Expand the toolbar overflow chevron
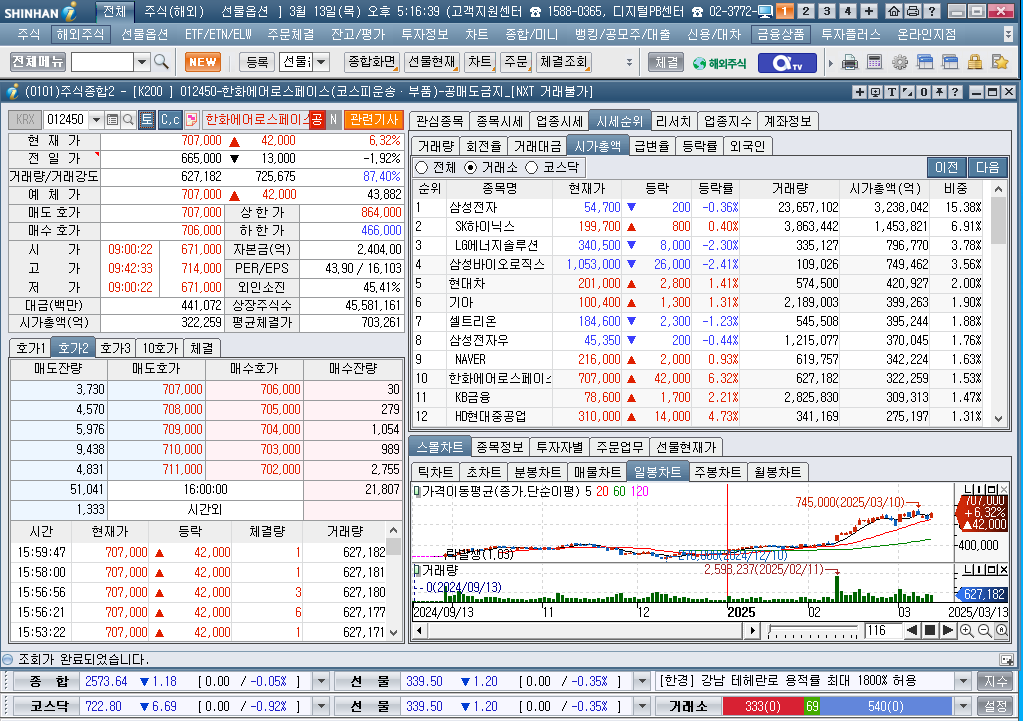This screenshot has width=1023, height=721. (629, 62)
